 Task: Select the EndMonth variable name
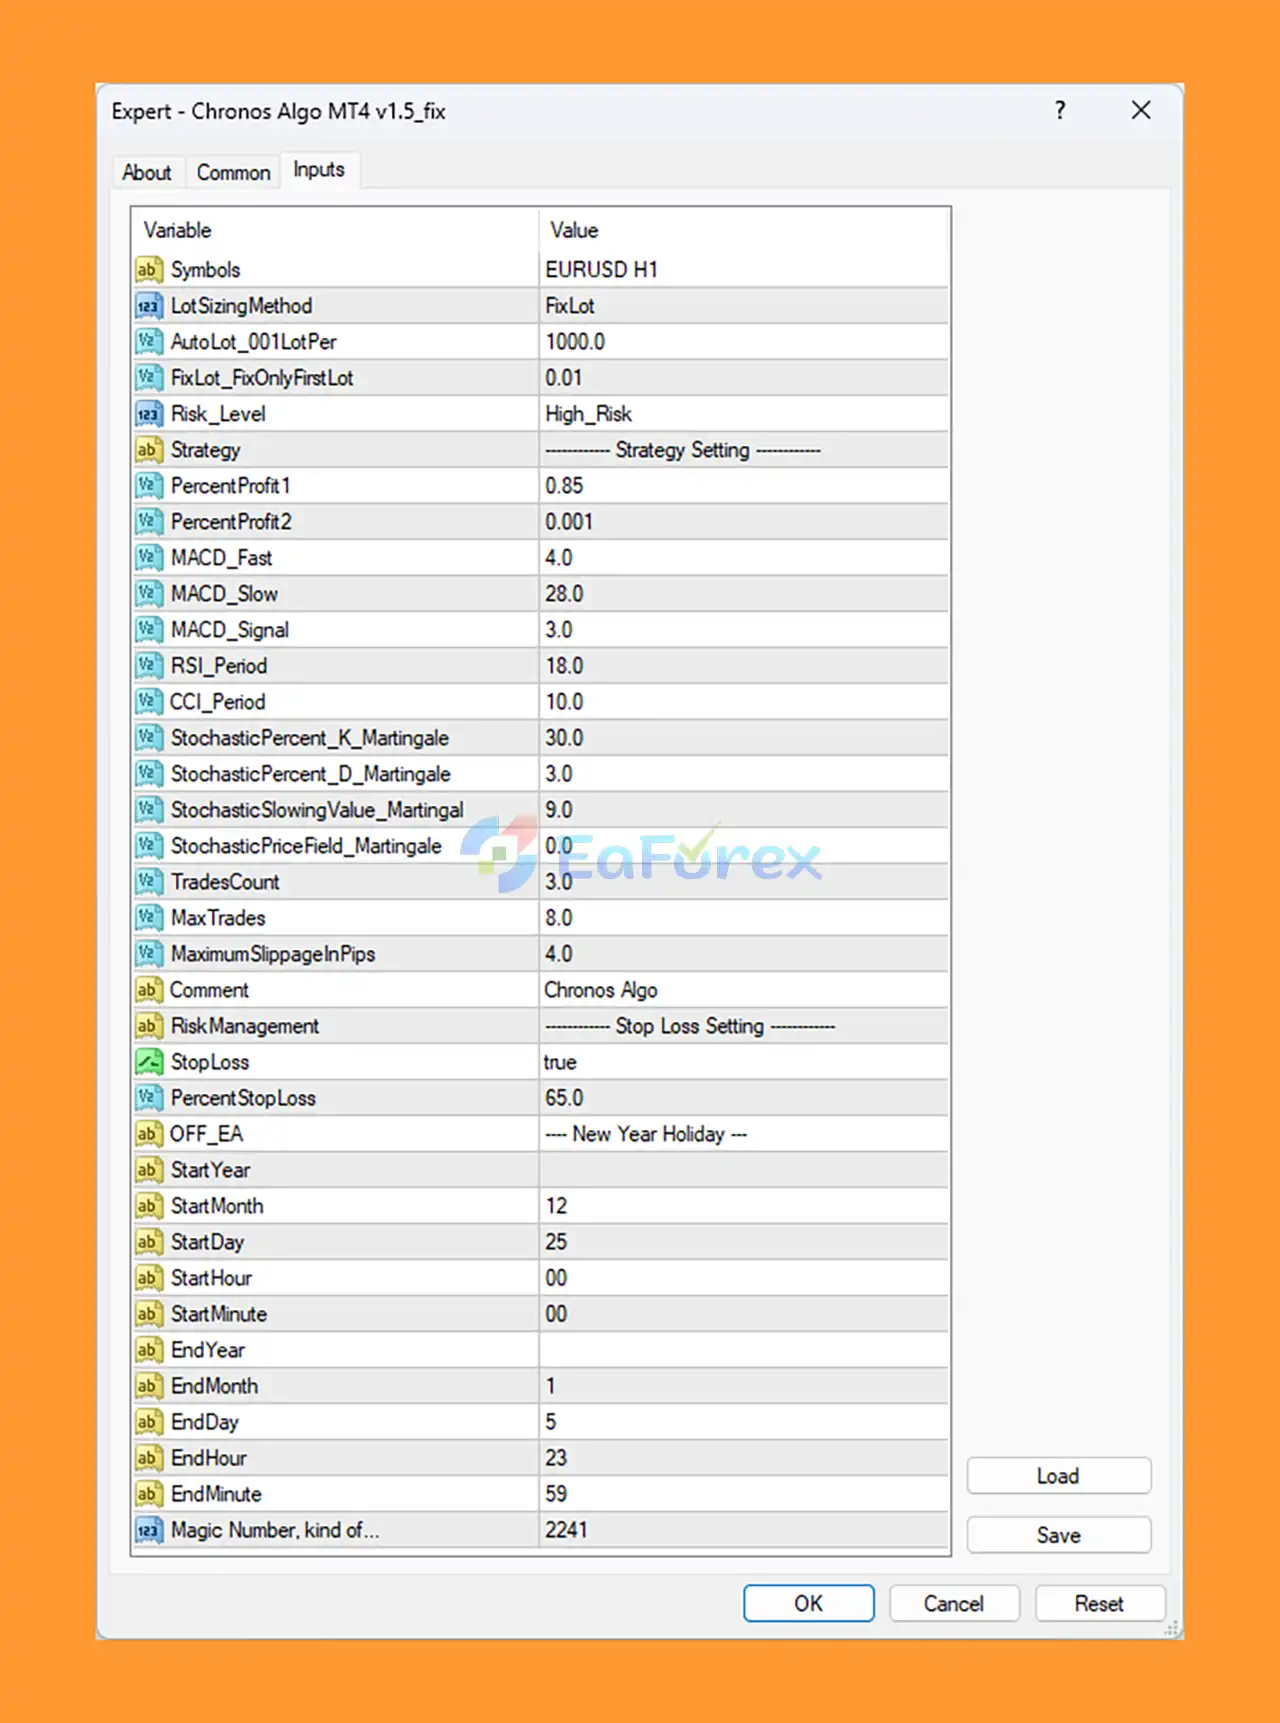point(214,1386)
